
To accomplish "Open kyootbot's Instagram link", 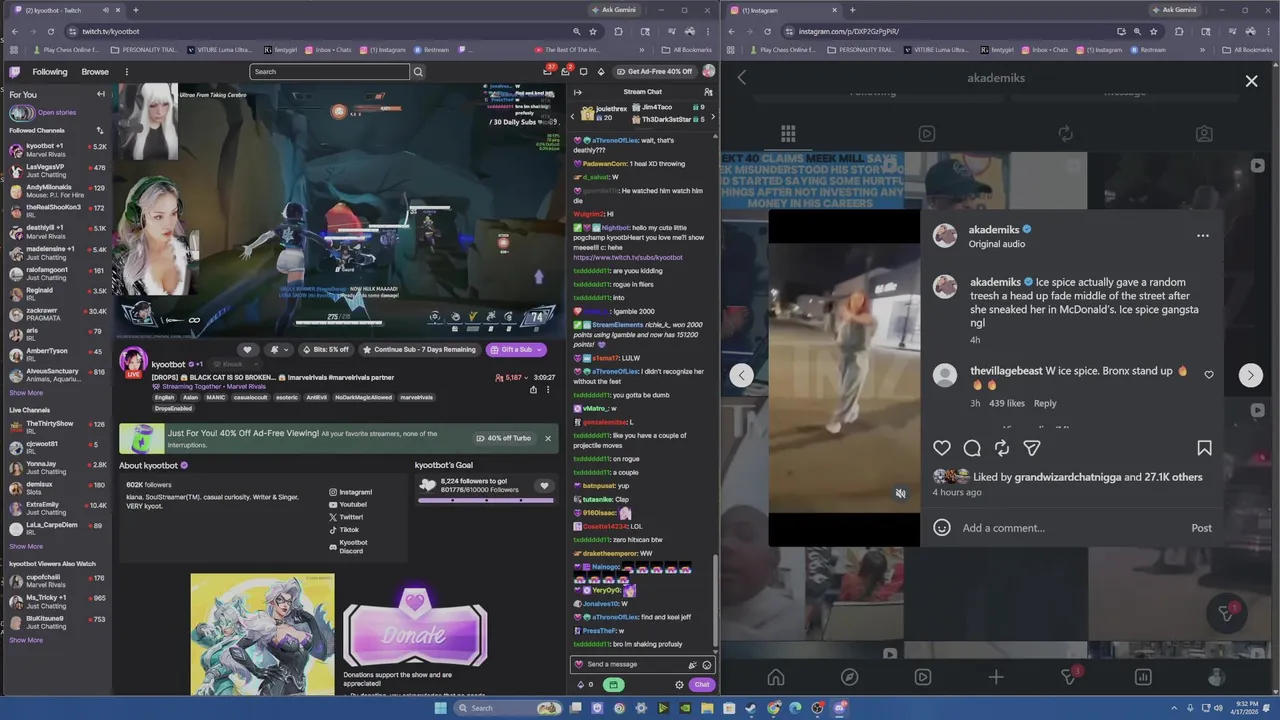I will pyautogui.click(x=350, y=492).
